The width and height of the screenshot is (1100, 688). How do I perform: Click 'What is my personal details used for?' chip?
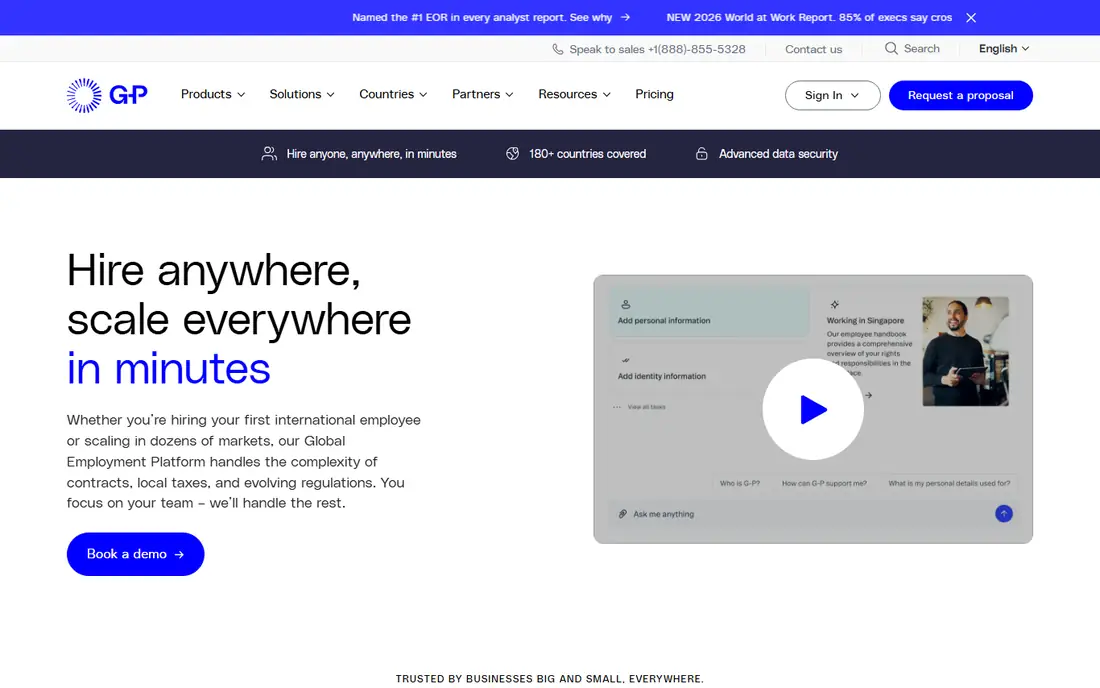point(949,483)
